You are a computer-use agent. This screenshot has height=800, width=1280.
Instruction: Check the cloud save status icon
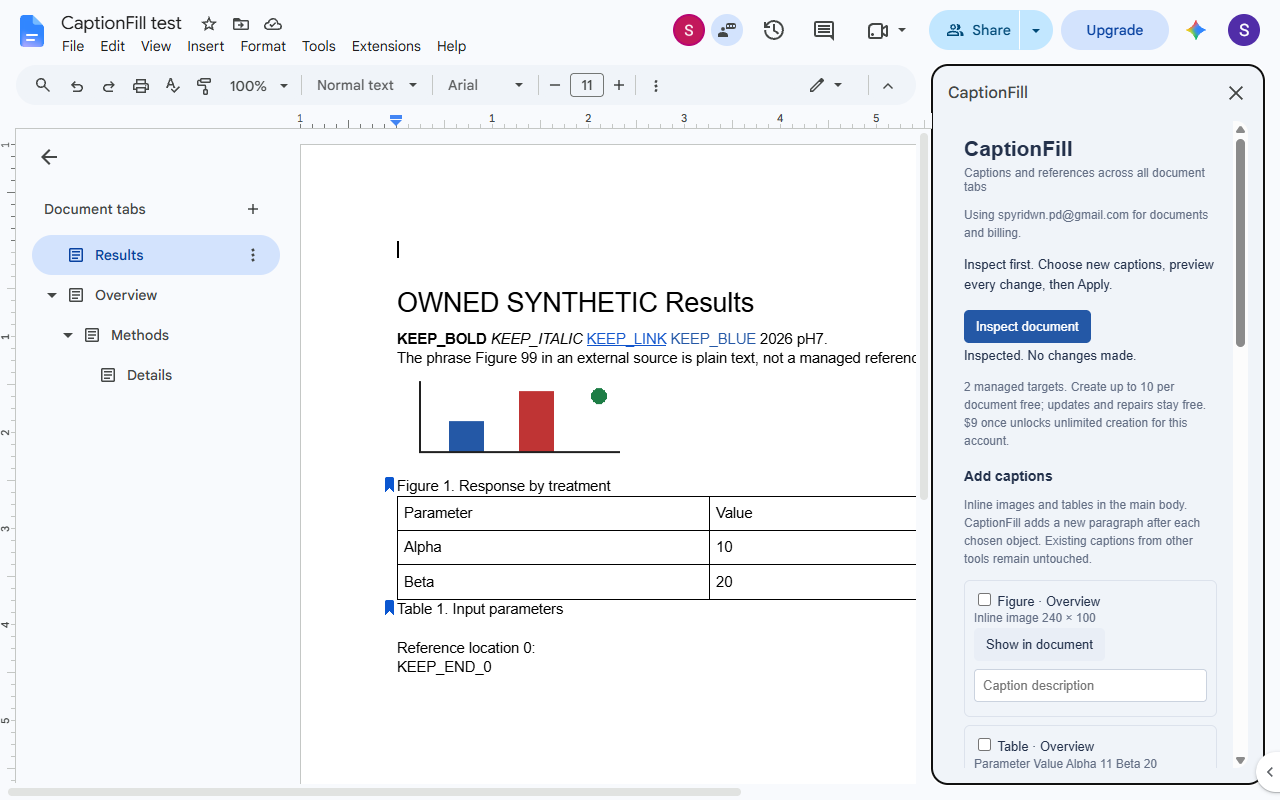(273, 24)
